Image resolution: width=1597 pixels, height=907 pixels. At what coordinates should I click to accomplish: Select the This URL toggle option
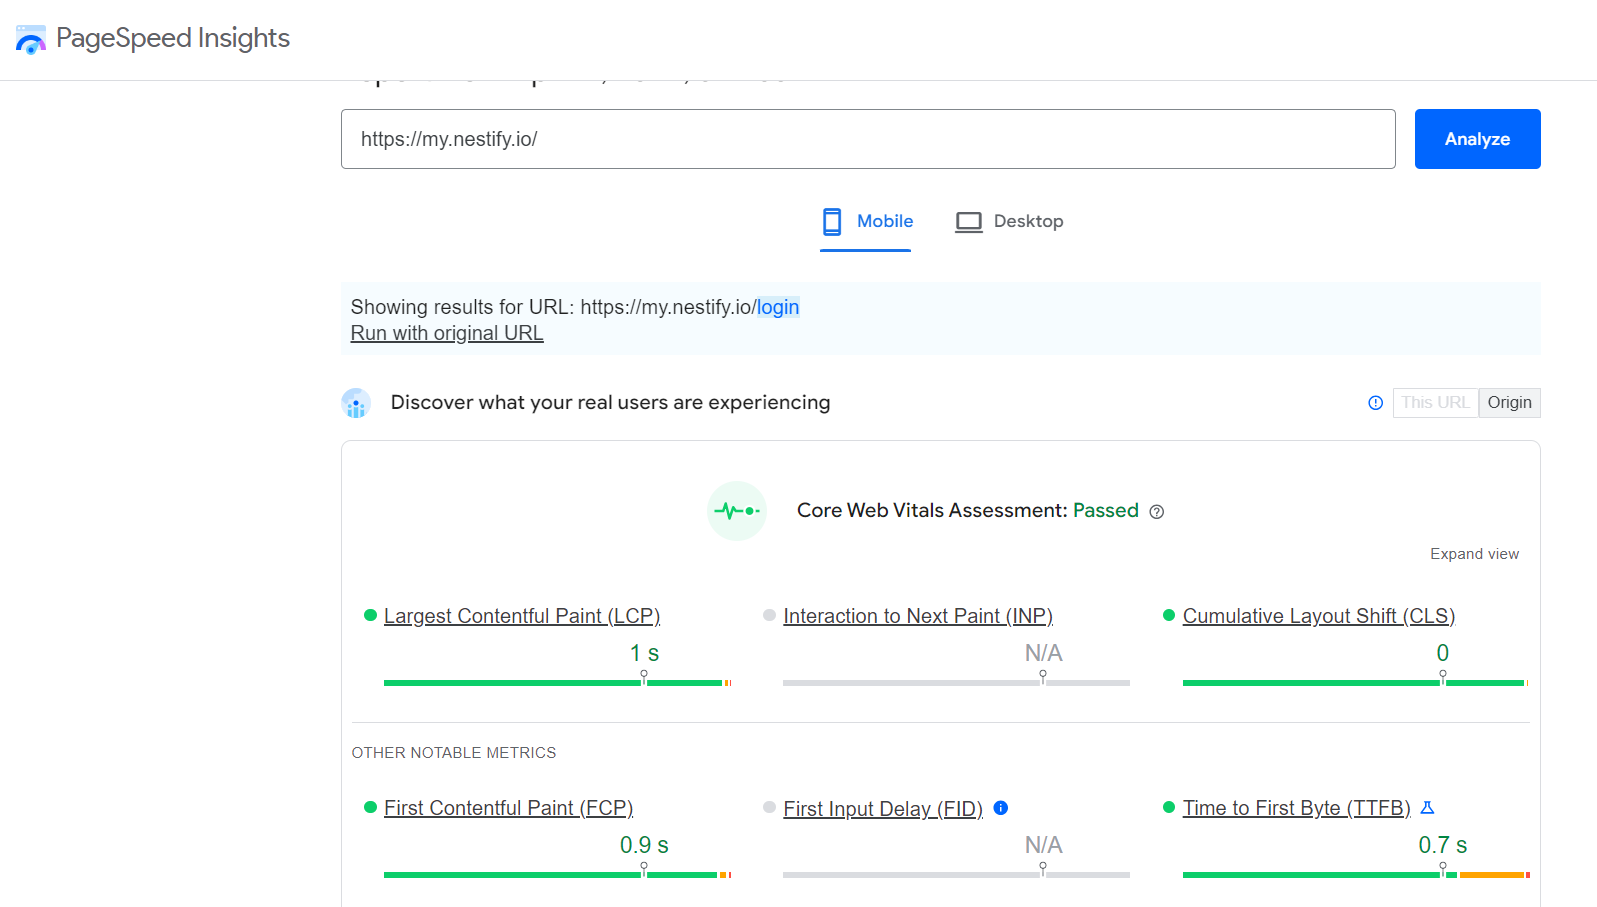(1435, 403)
